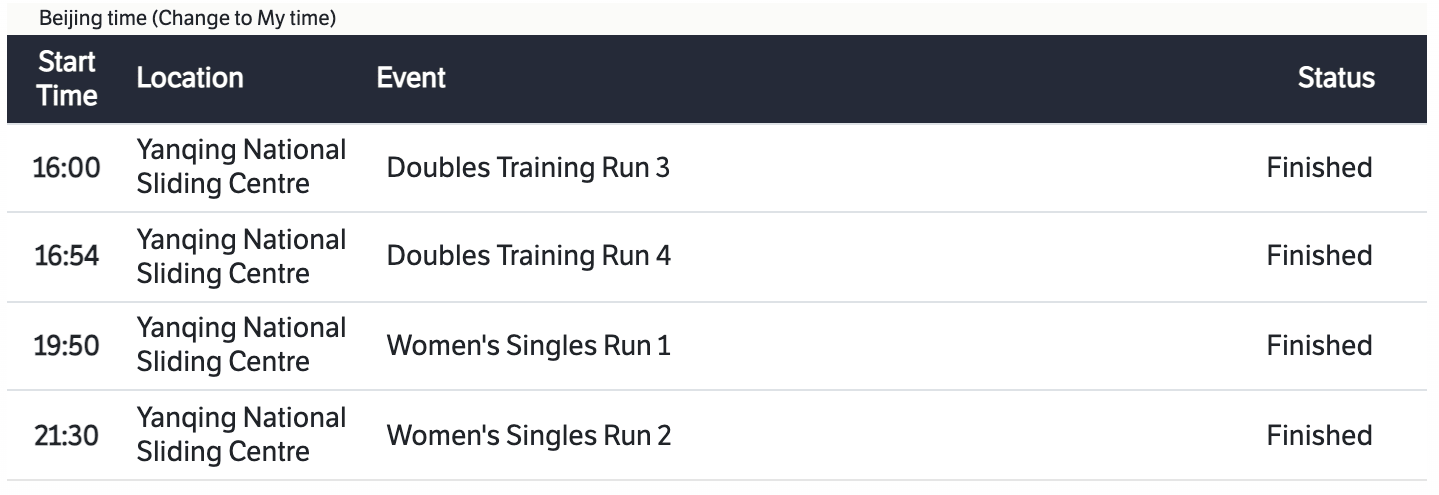Click the Start Time column header

[68, 79]
